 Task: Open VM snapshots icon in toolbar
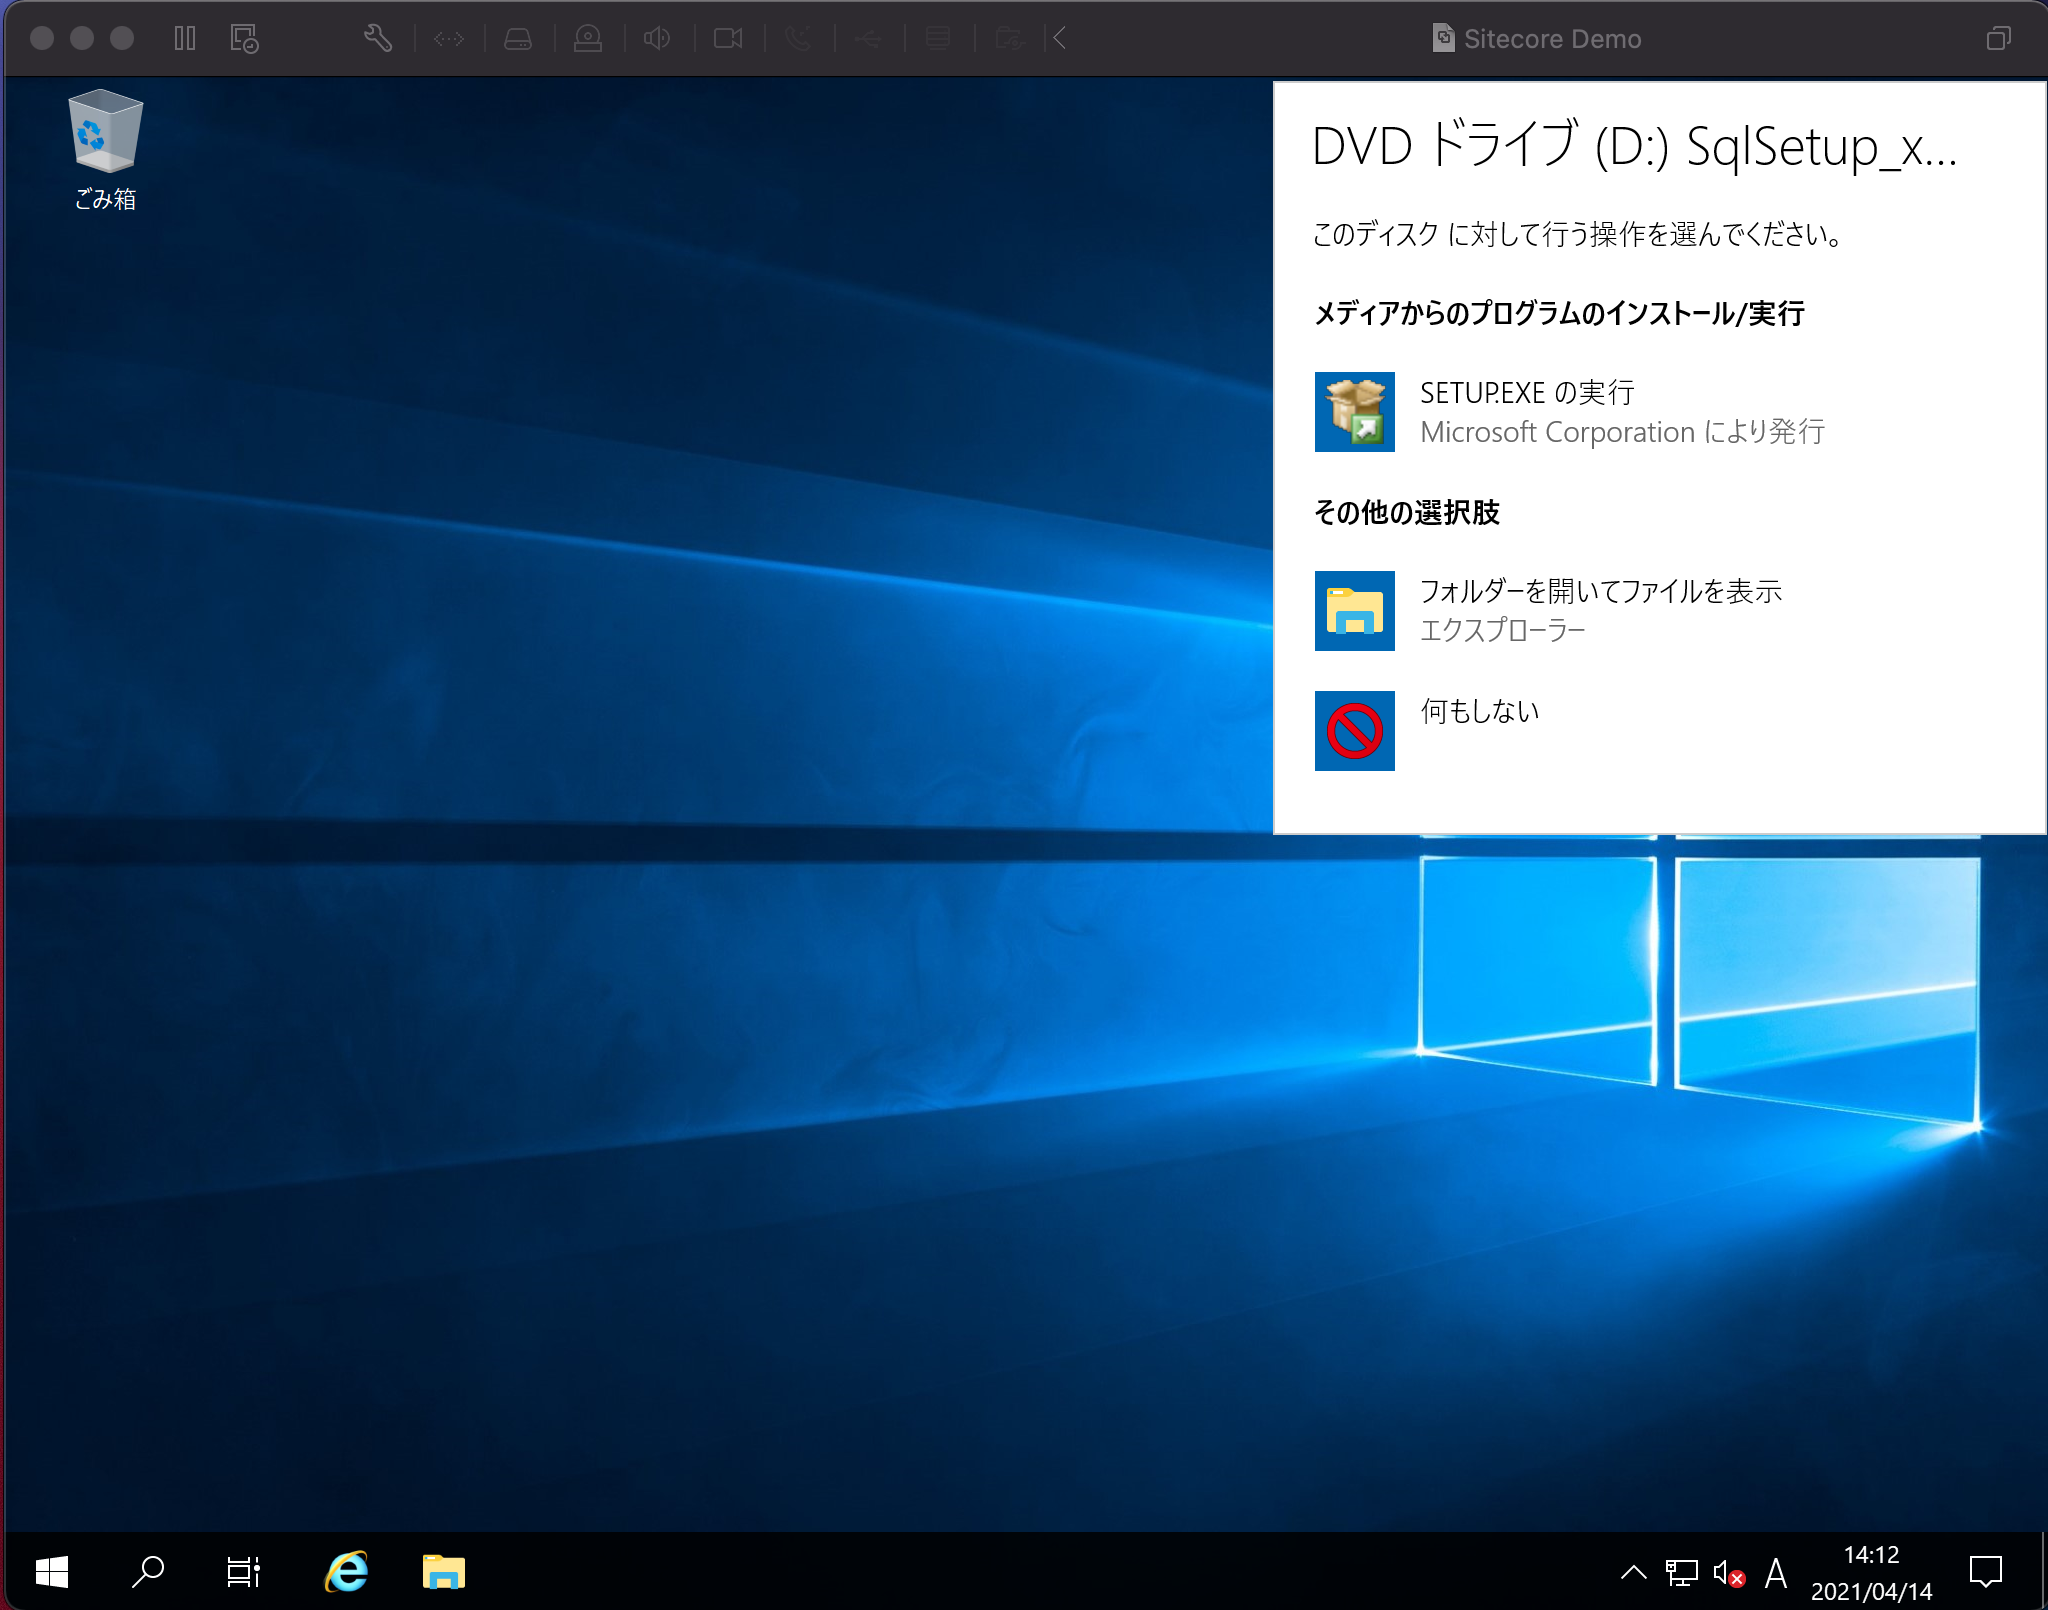pos(244,39)
